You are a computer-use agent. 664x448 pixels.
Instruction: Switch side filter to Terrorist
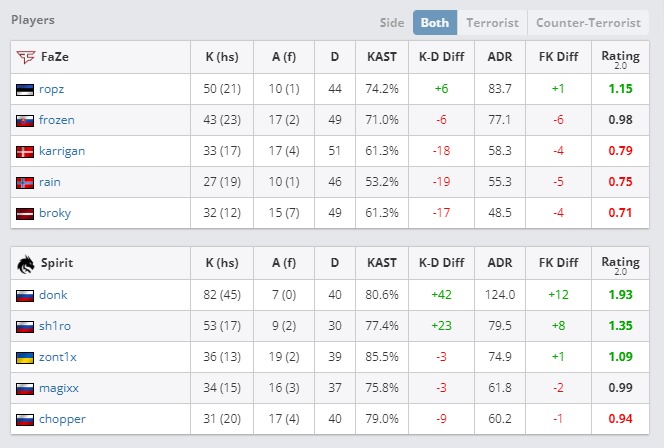click(x=491, y=22)
